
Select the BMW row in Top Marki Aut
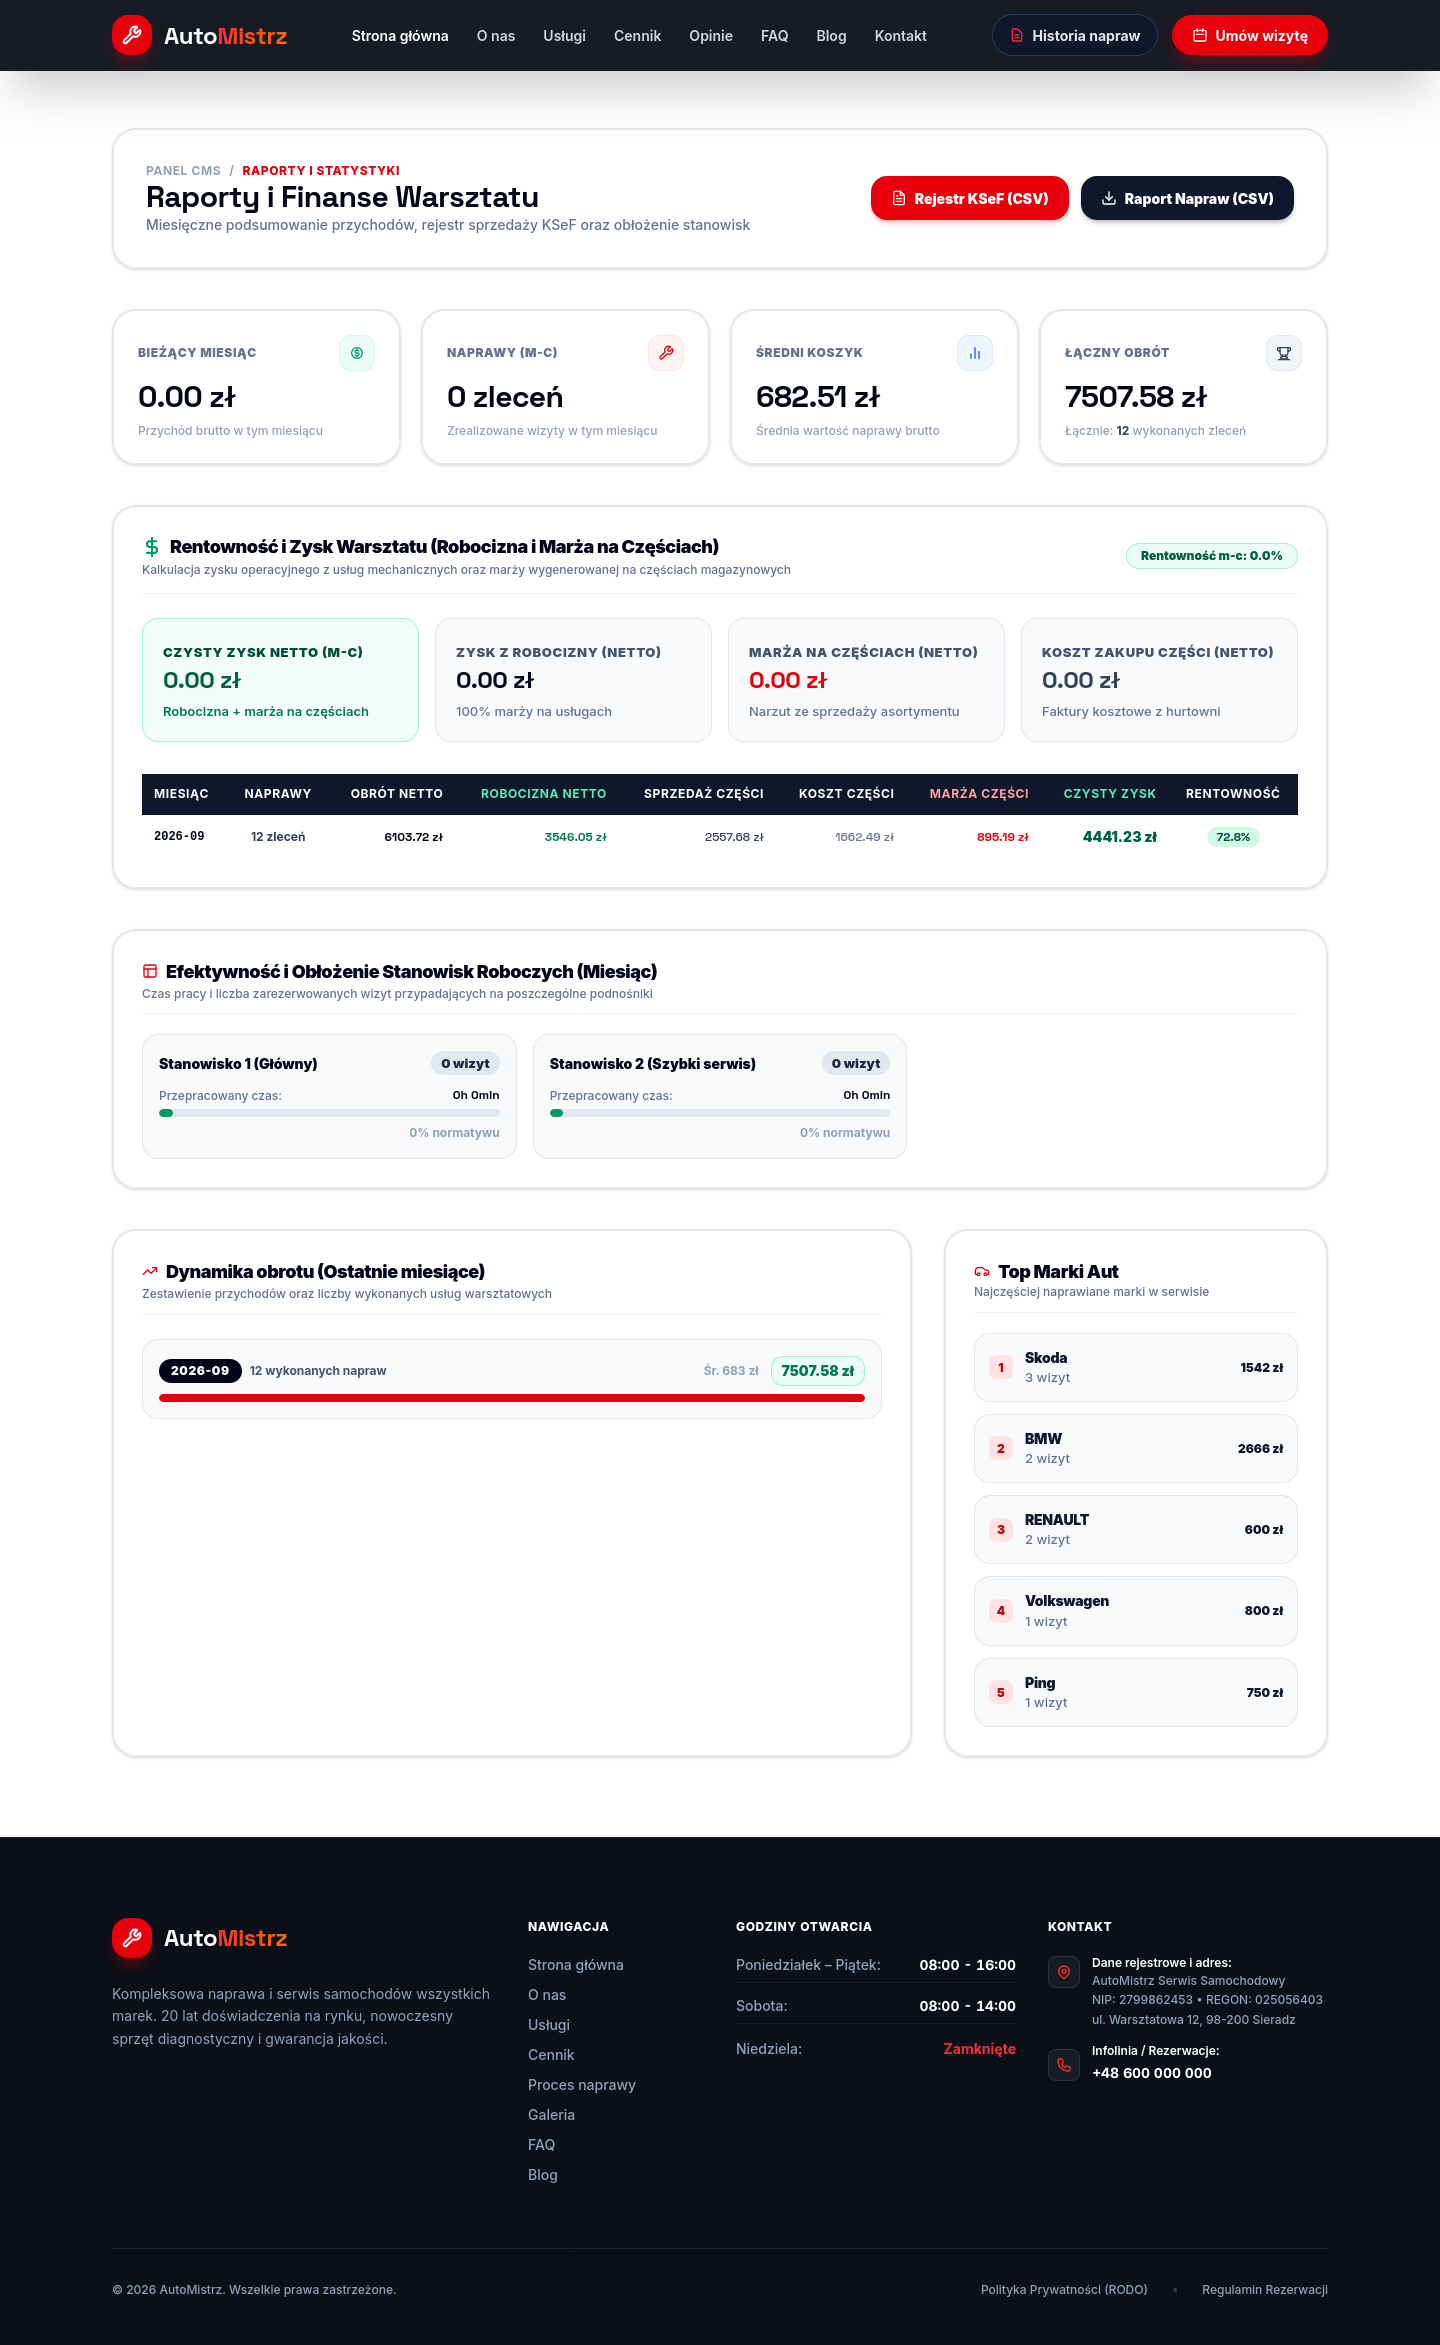pos(1136,1448)
